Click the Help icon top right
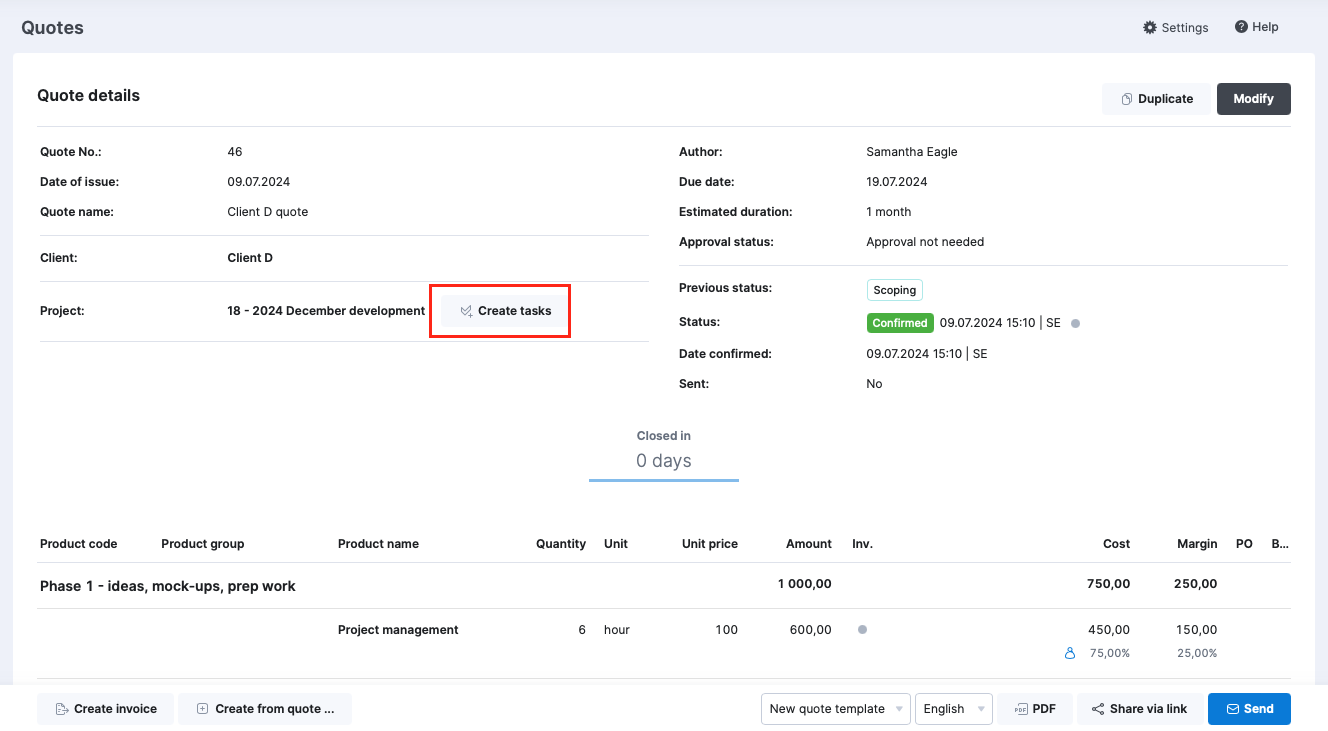 pyautogui.click(x=1240, y=27)
